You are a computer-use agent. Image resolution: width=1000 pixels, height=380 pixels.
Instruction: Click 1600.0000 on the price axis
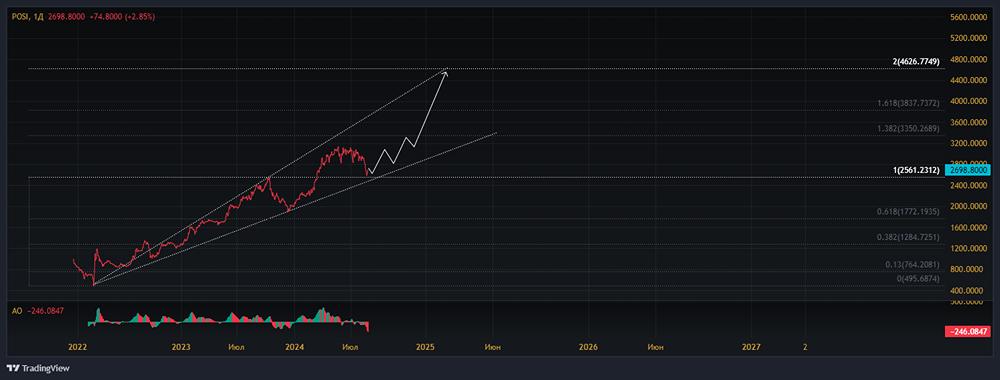[969, 228]
